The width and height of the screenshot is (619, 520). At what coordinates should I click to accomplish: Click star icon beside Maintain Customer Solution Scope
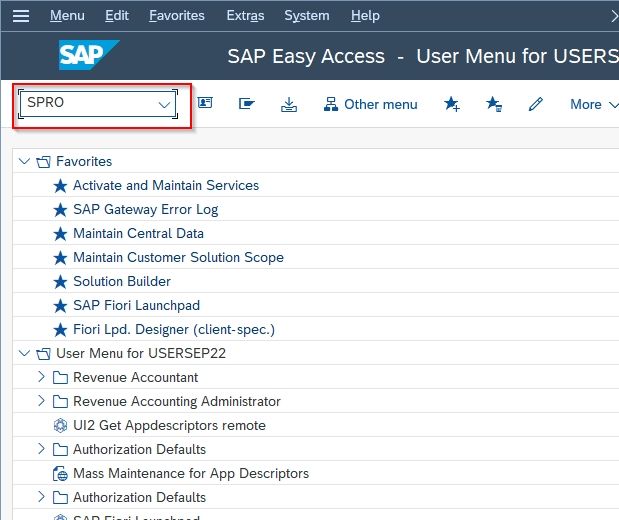[x=60, y=258]
